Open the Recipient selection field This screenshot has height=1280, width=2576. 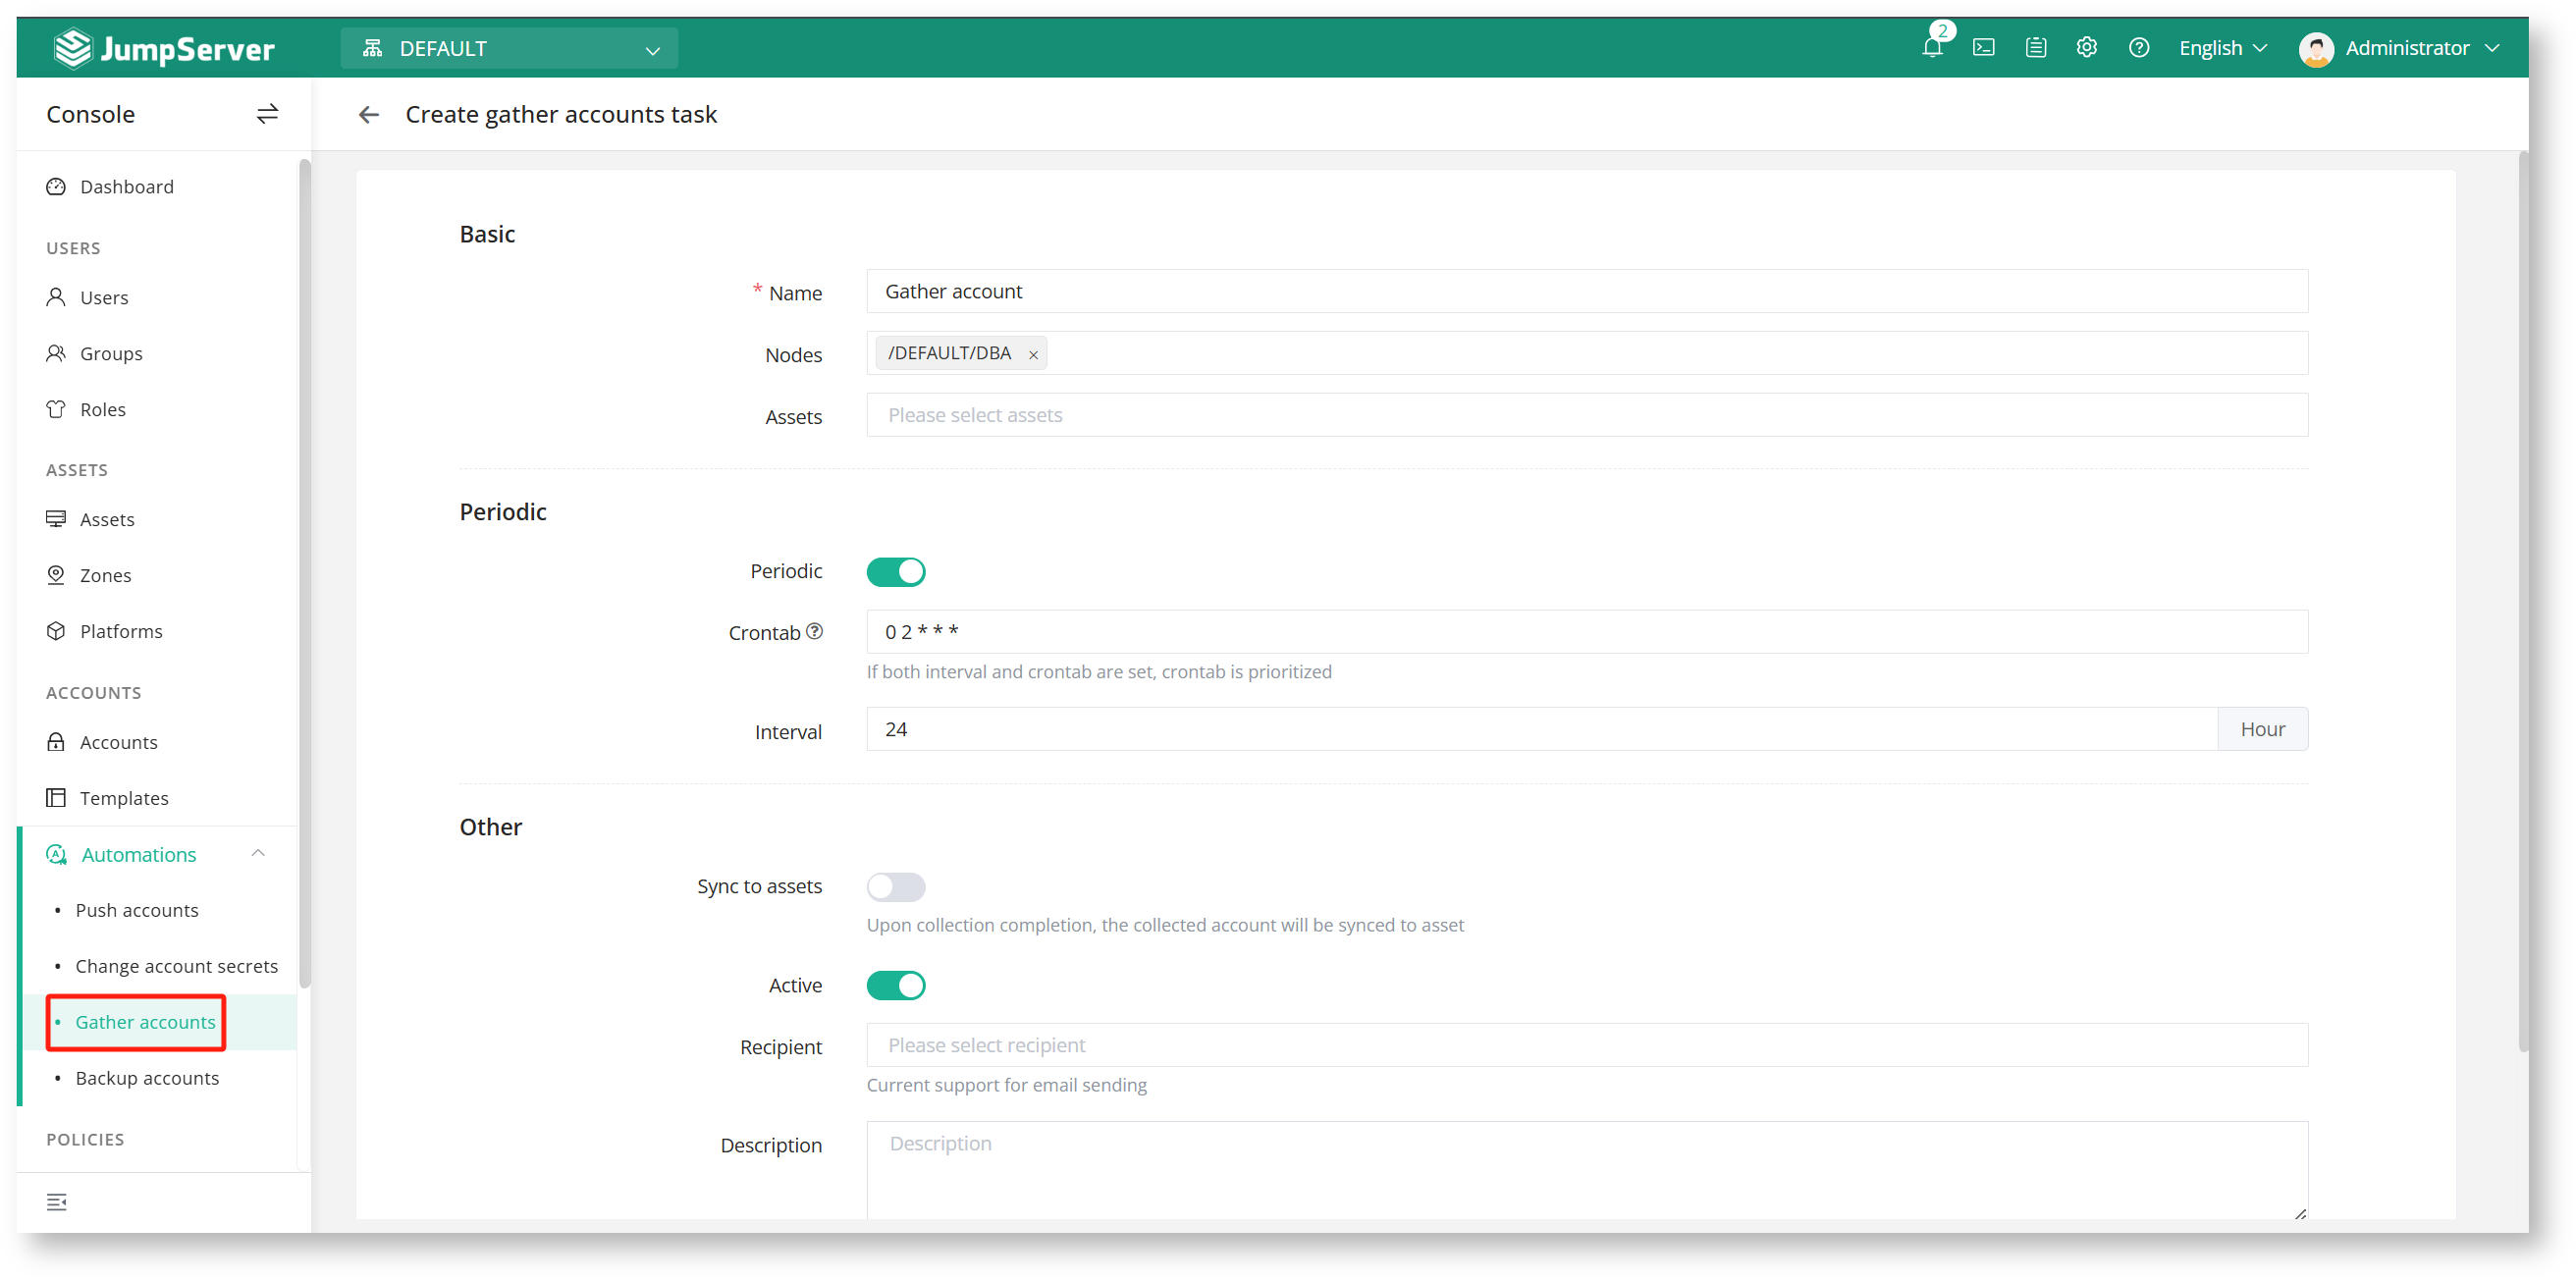point(1587,1045)
